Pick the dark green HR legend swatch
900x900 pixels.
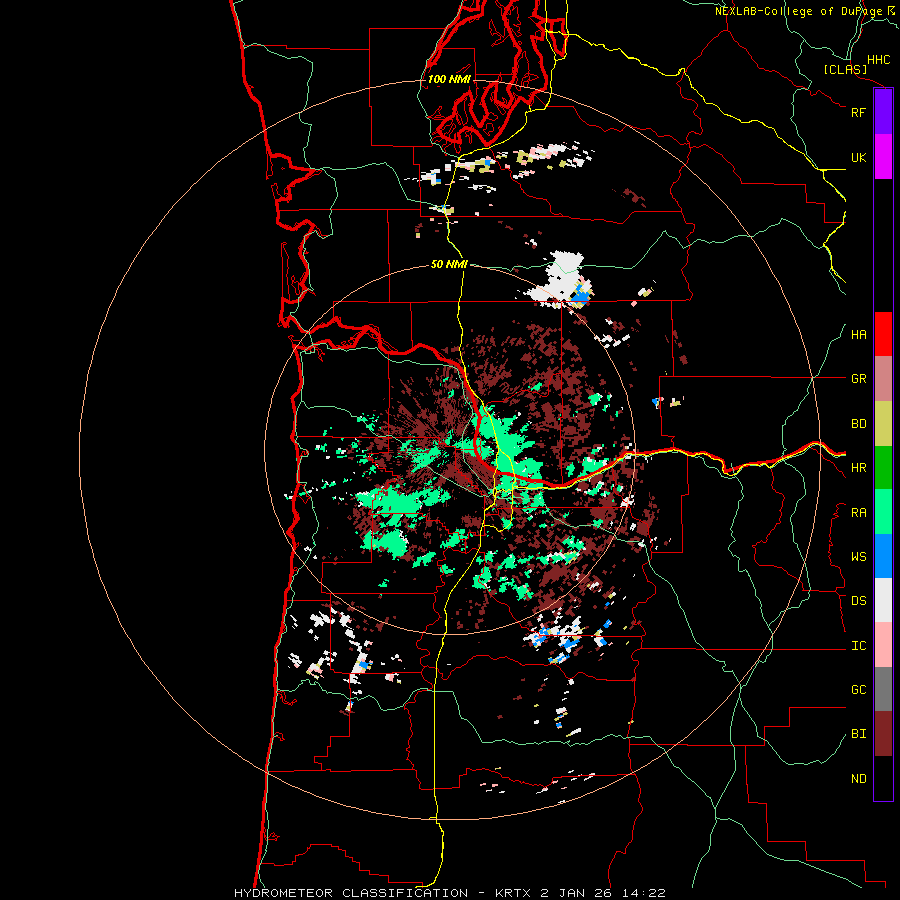(x=883, y=467)
